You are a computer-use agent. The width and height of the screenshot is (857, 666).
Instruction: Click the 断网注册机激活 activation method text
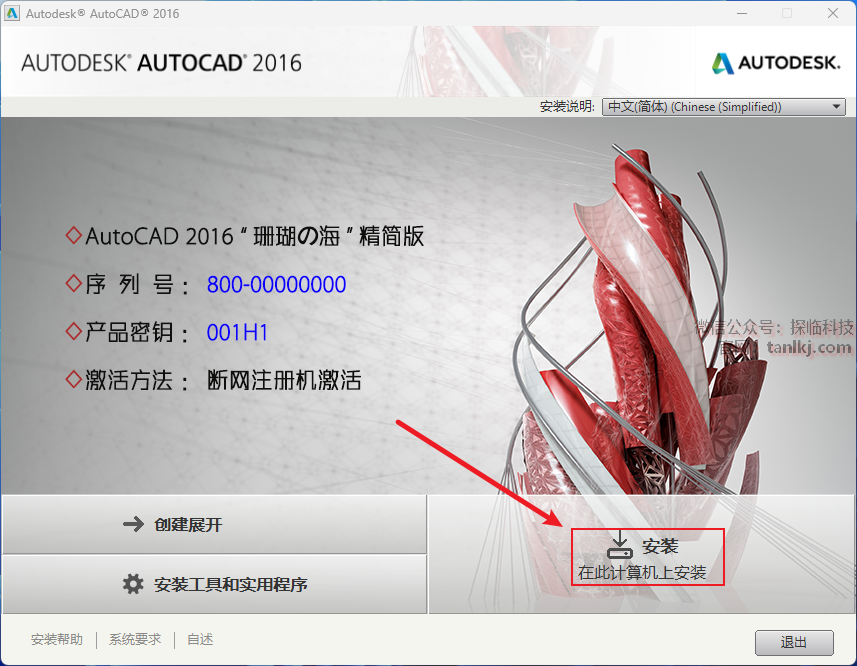click(x=284, y=380)
